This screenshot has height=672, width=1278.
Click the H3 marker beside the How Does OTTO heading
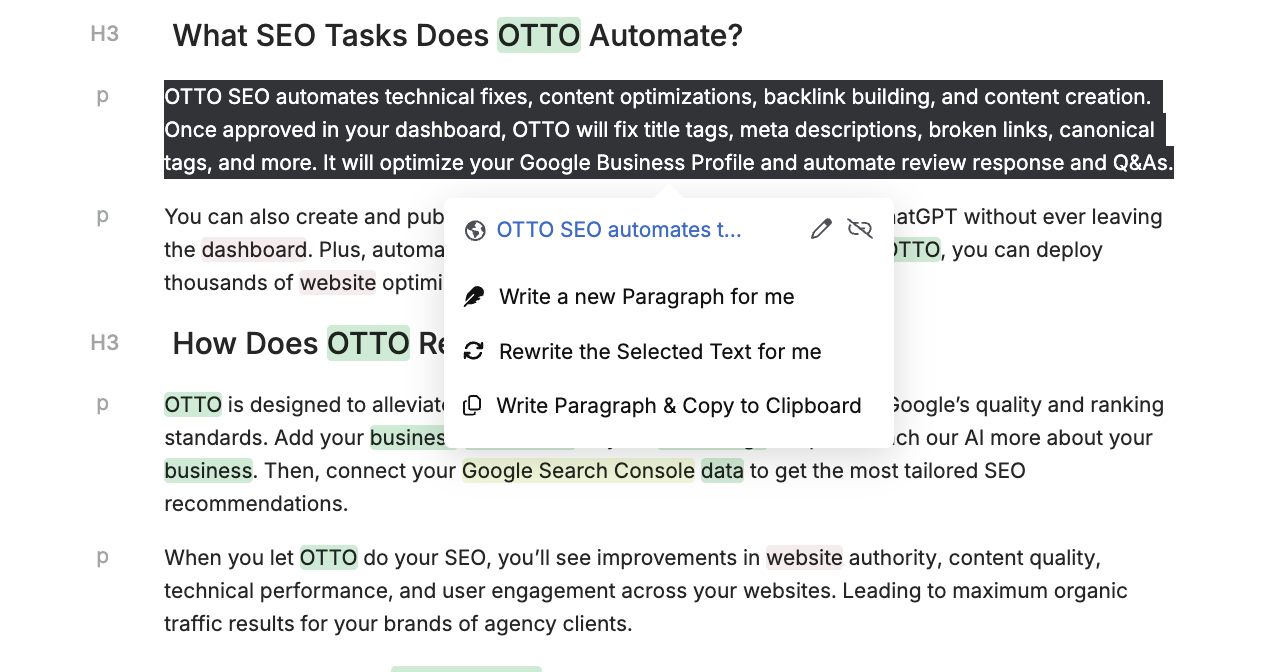[104, 342]
